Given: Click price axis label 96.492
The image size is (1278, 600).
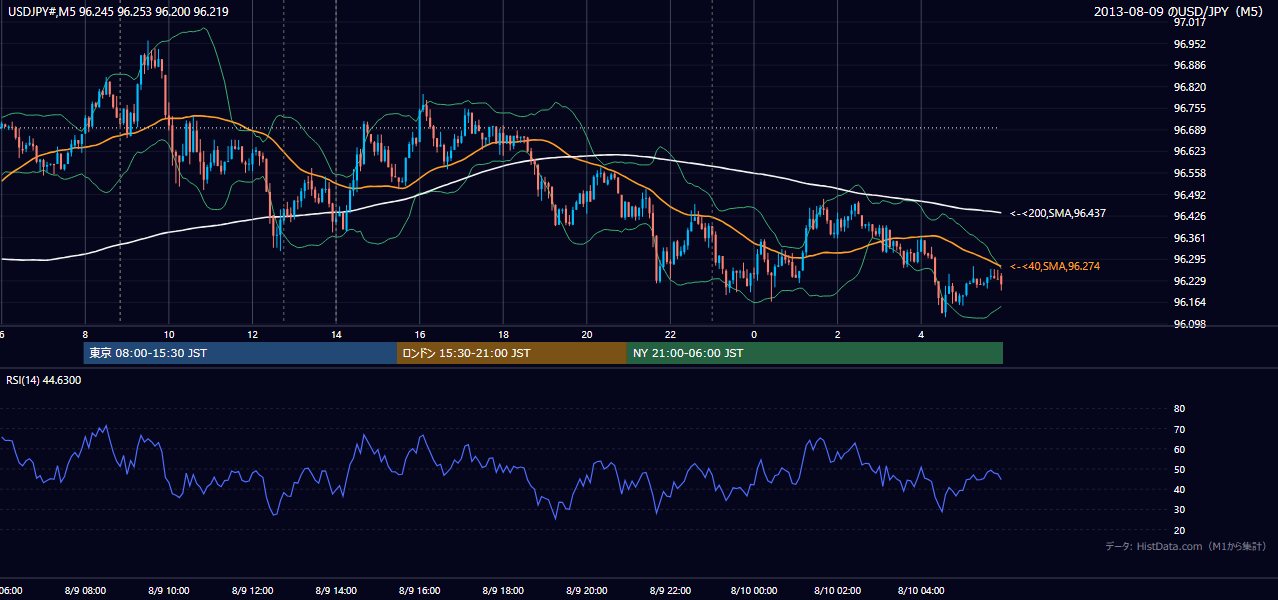Looking at the screenshot, I should point(1189,195).
